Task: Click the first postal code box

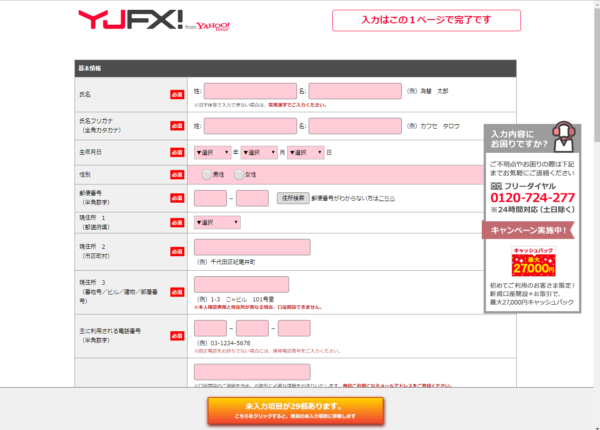Action: pos(210,198)
